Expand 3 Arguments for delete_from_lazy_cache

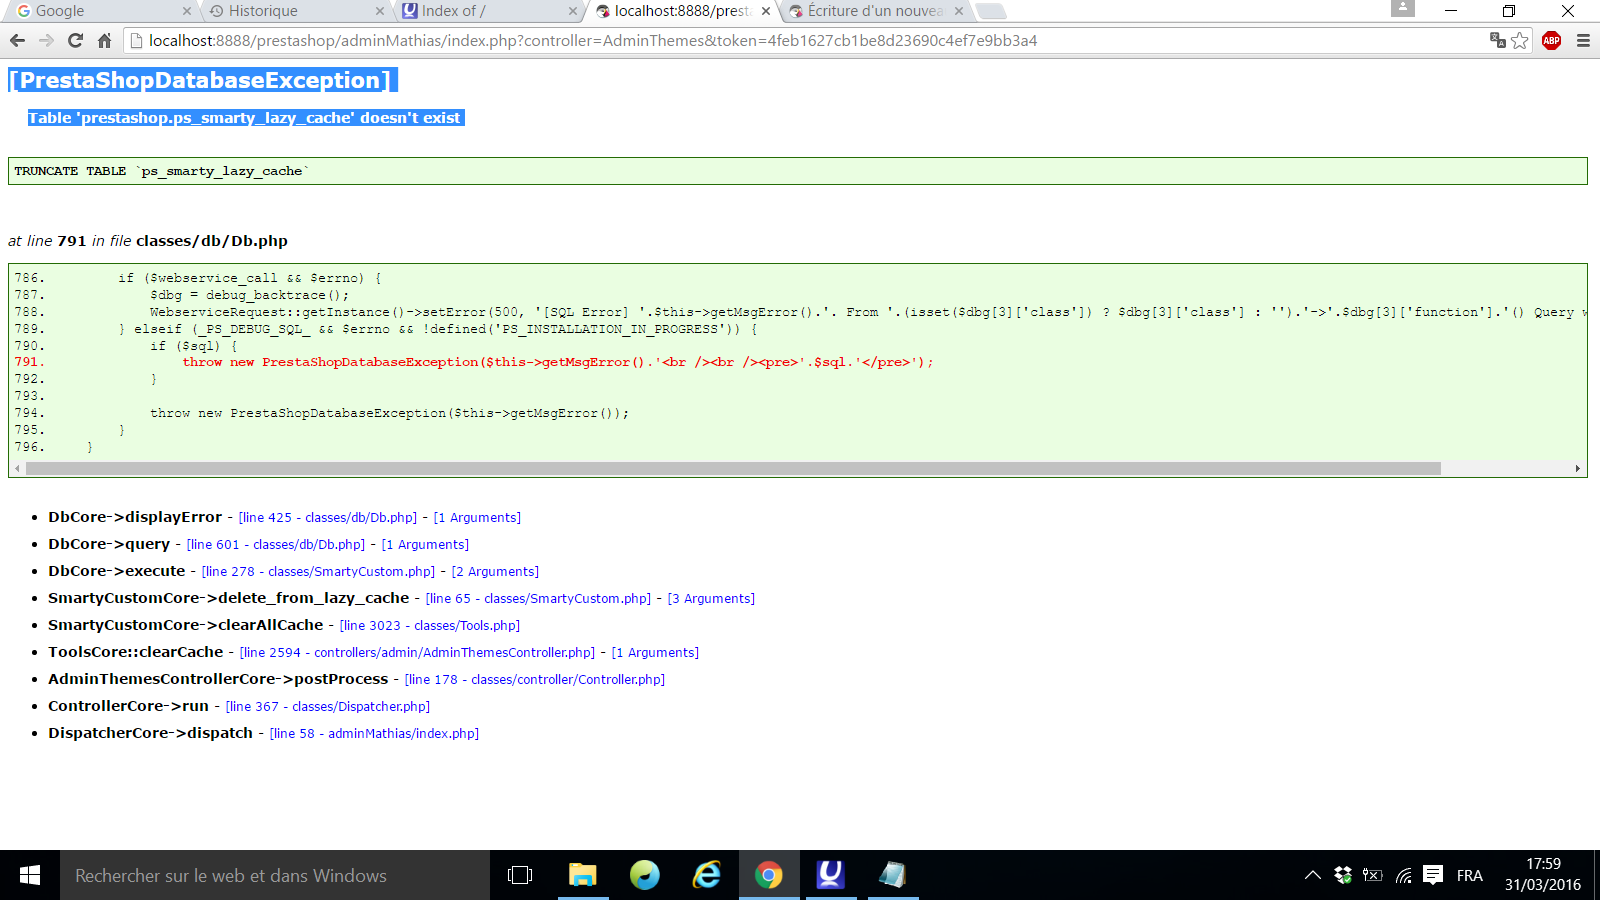[711, 599]
